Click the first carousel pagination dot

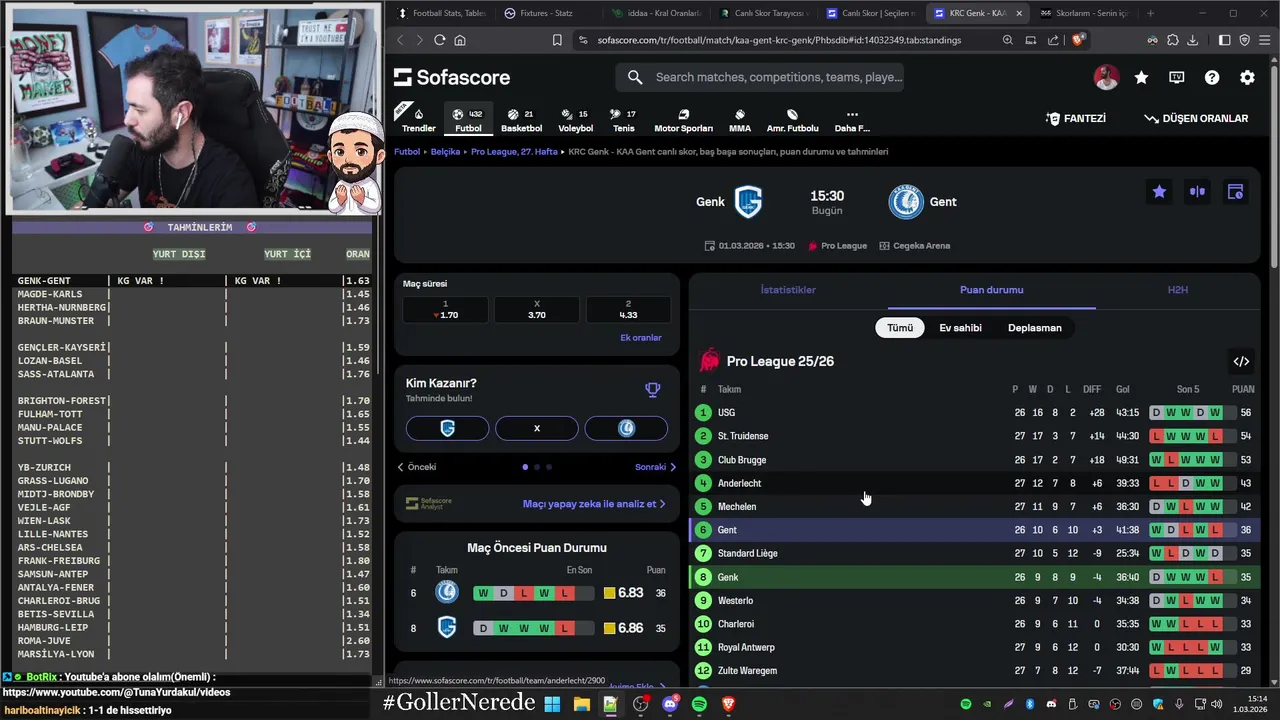coord(525,467)
